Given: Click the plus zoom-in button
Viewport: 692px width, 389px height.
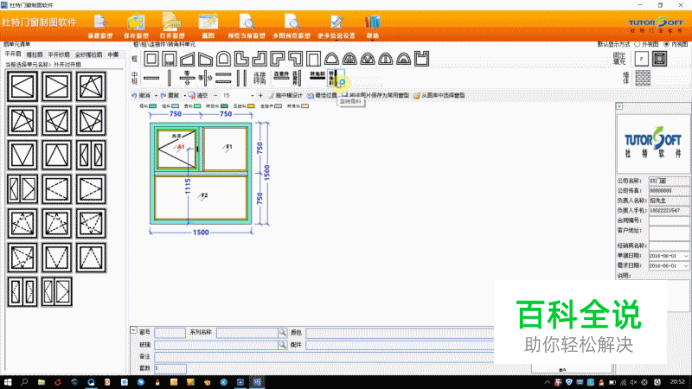Looking at the screenshot, I should (260, 95).
